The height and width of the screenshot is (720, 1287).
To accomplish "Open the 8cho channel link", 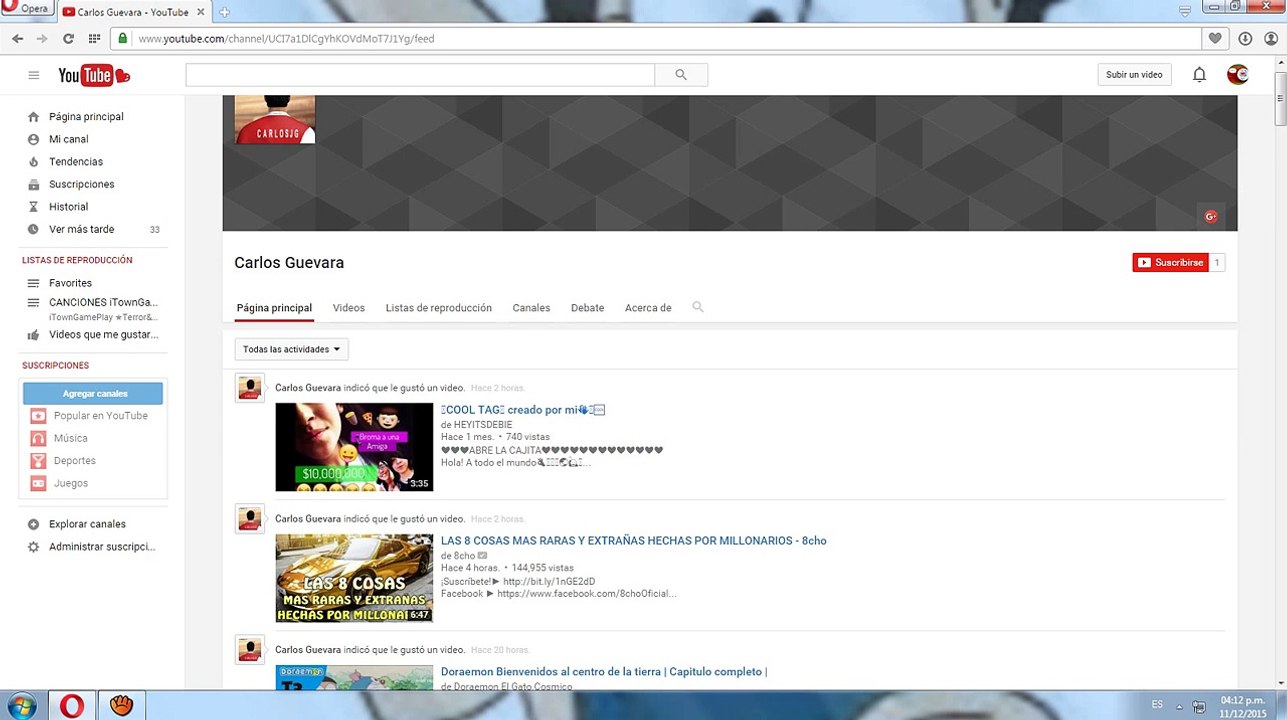I will click(464, 556).
